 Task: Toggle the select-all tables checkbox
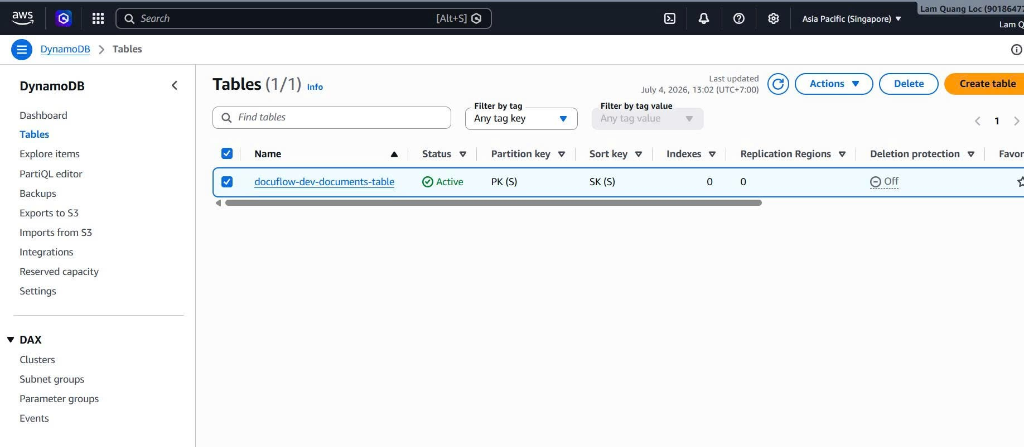[227, 154]
